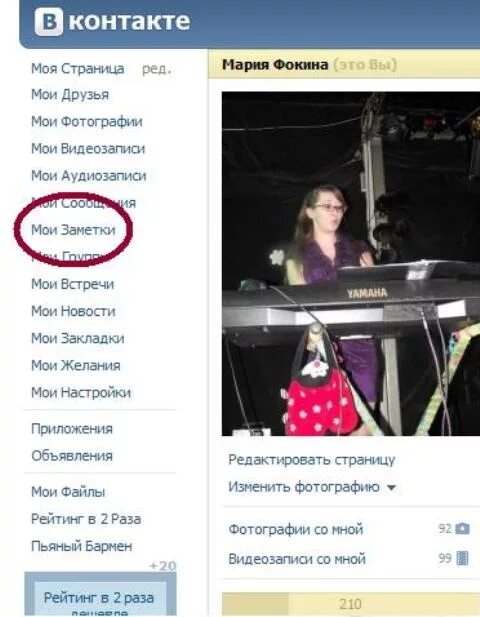Open the Пьяный Бармен app link
The image size is (480, 617).
pos(82,546)
